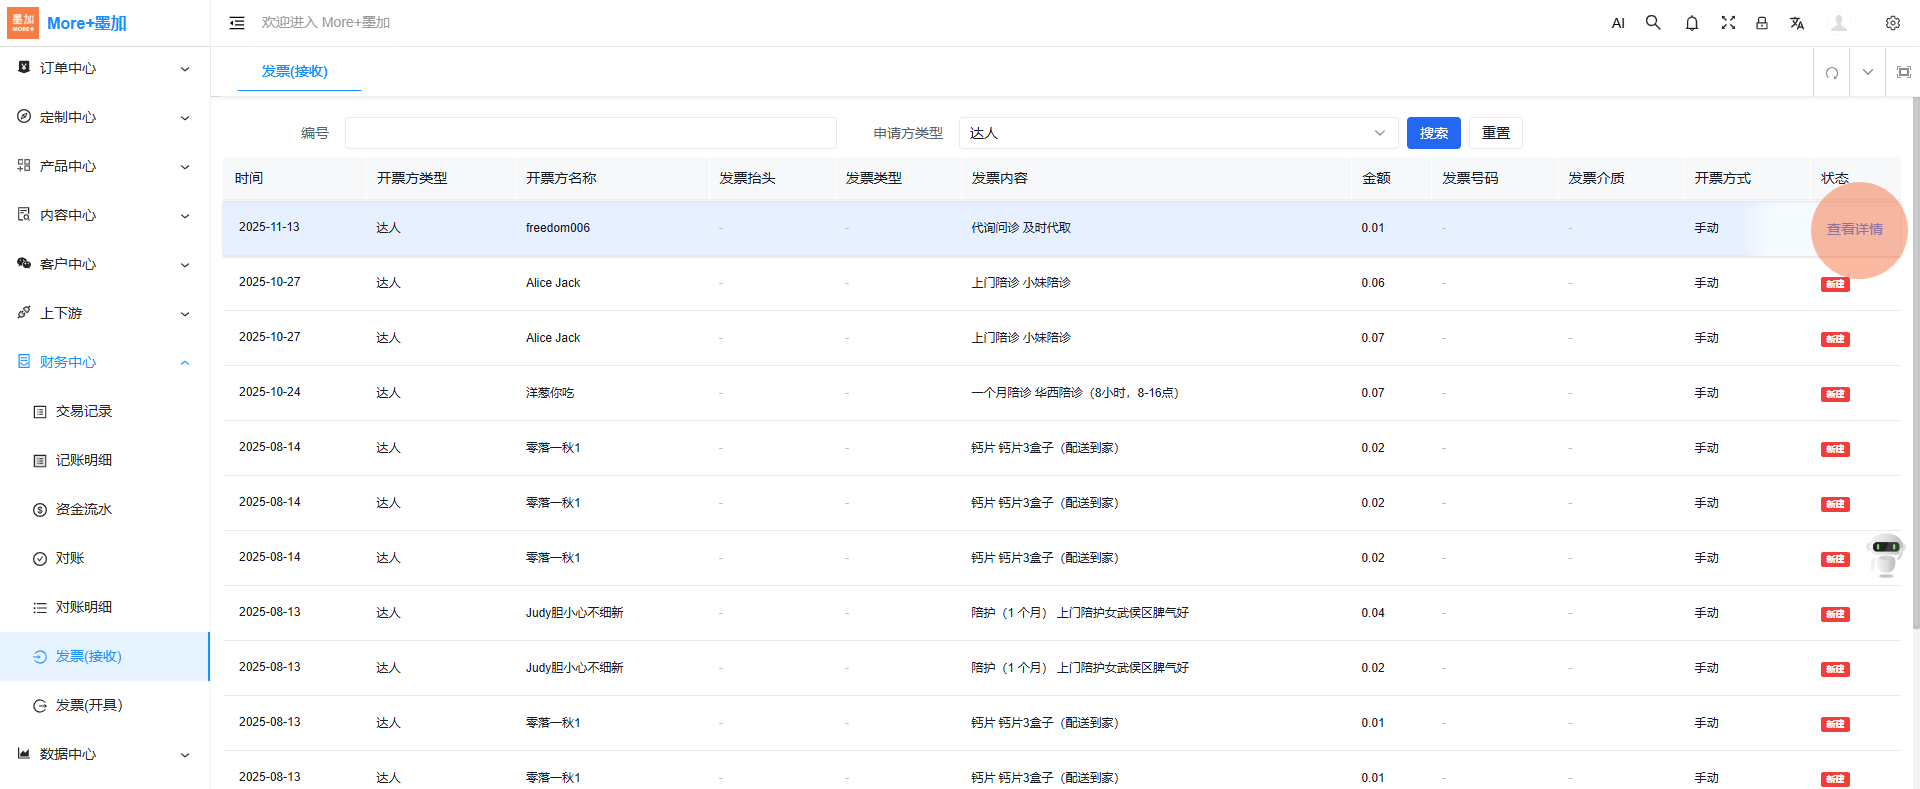Click the blue 搜索 button
This screenshot has width=1920, height=789.
point(1433,133)
